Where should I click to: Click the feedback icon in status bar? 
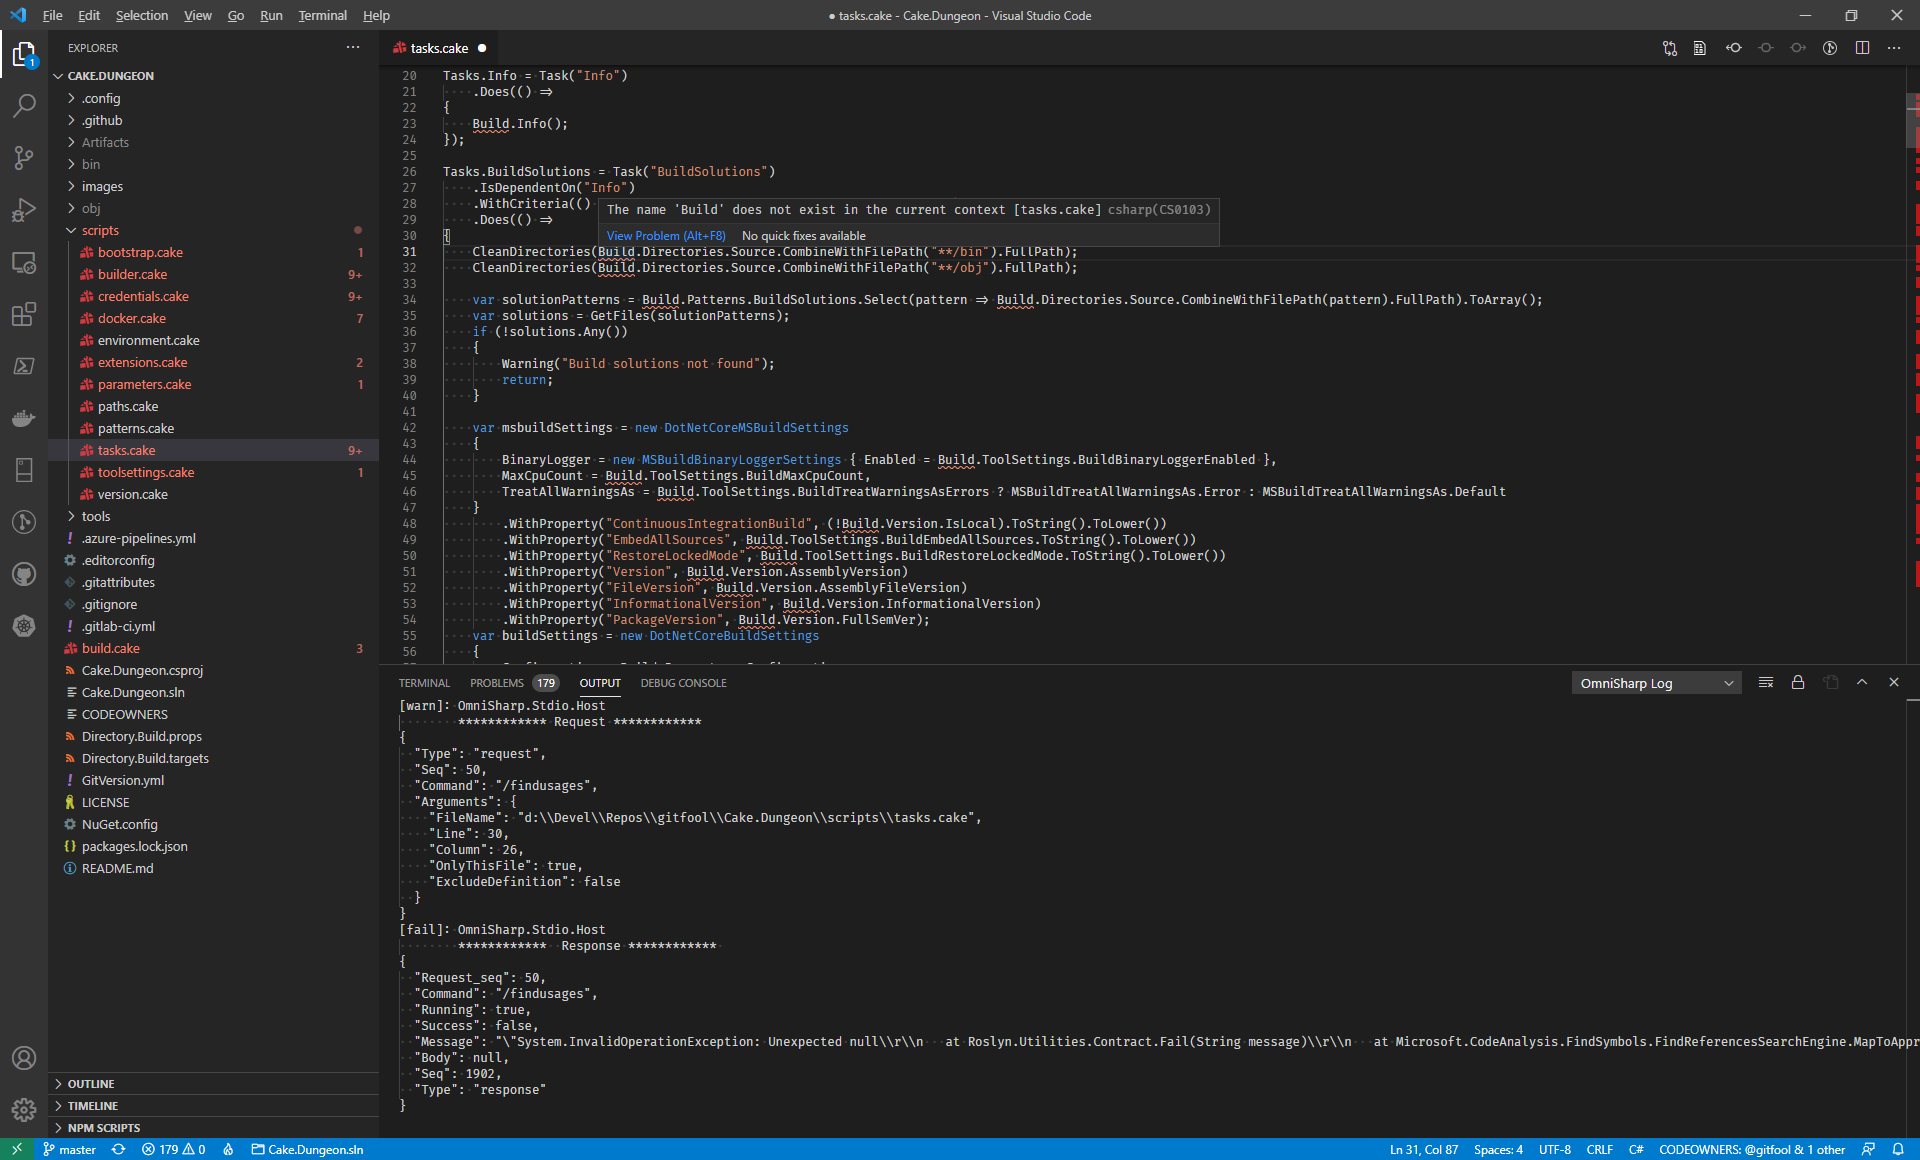coord(1868,1149)
